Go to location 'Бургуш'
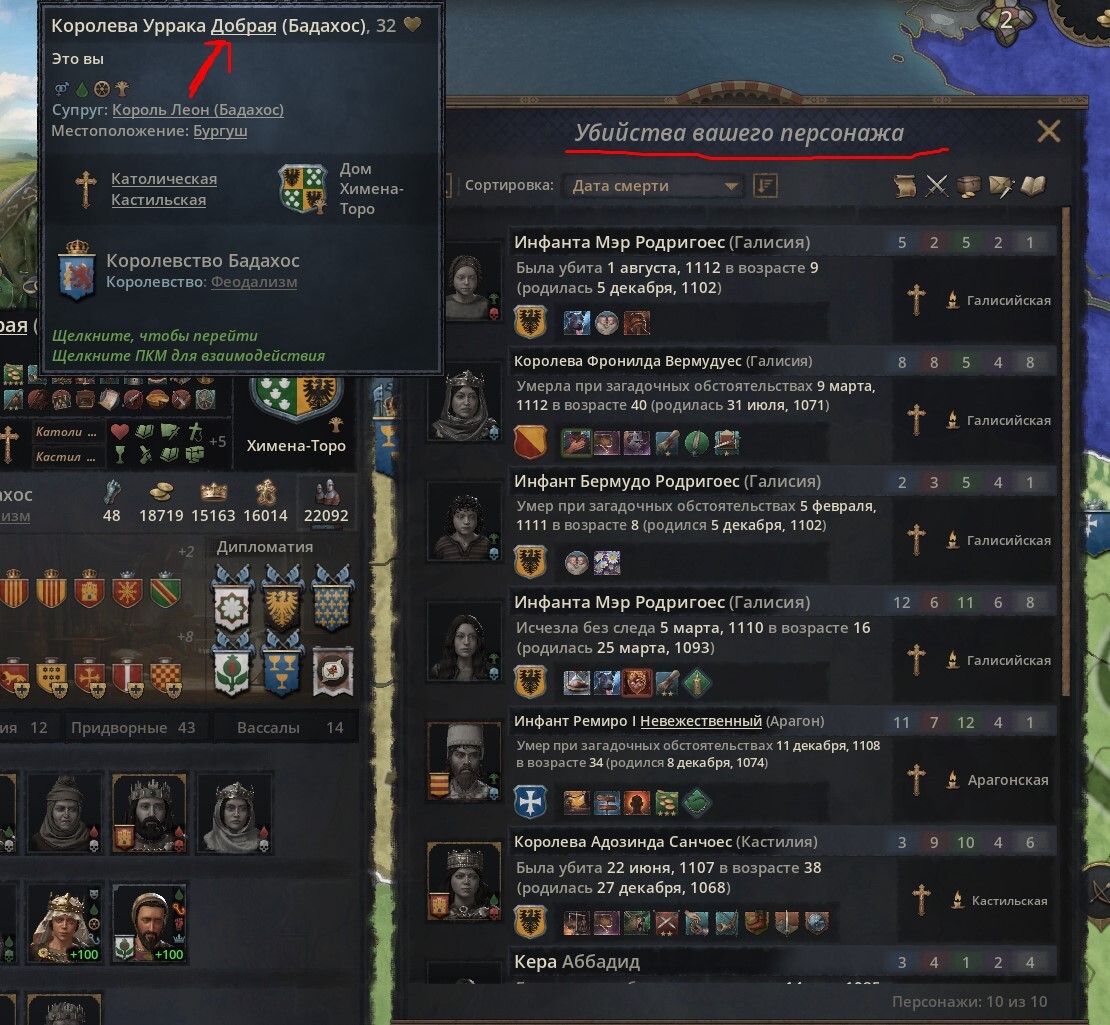The width and height of the screenshot is (1110, 1025). click(x=220, y=131)
